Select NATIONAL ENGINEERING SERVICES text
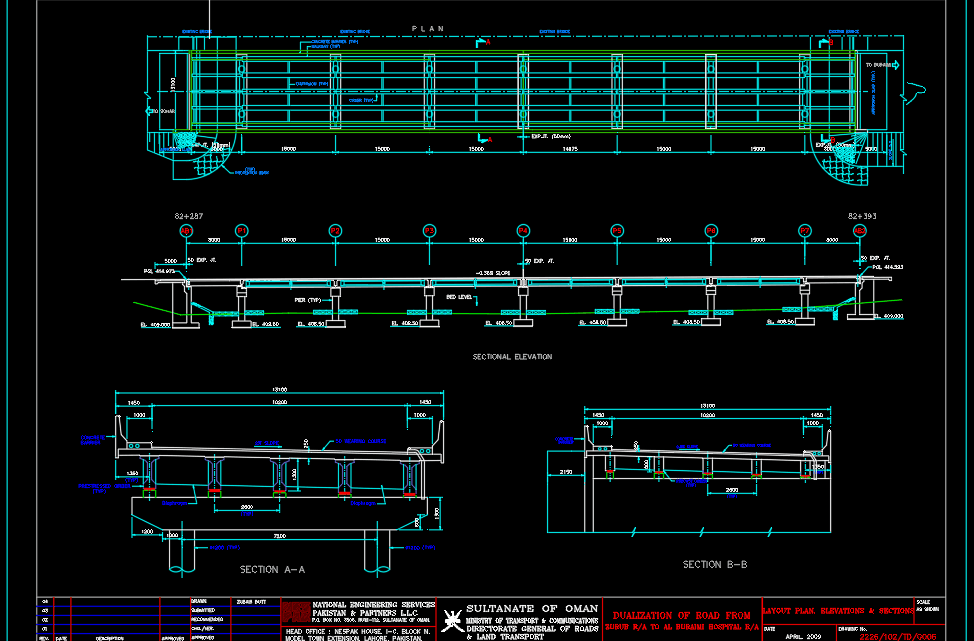This screenshot has width=974, height=641. [374, 605]
